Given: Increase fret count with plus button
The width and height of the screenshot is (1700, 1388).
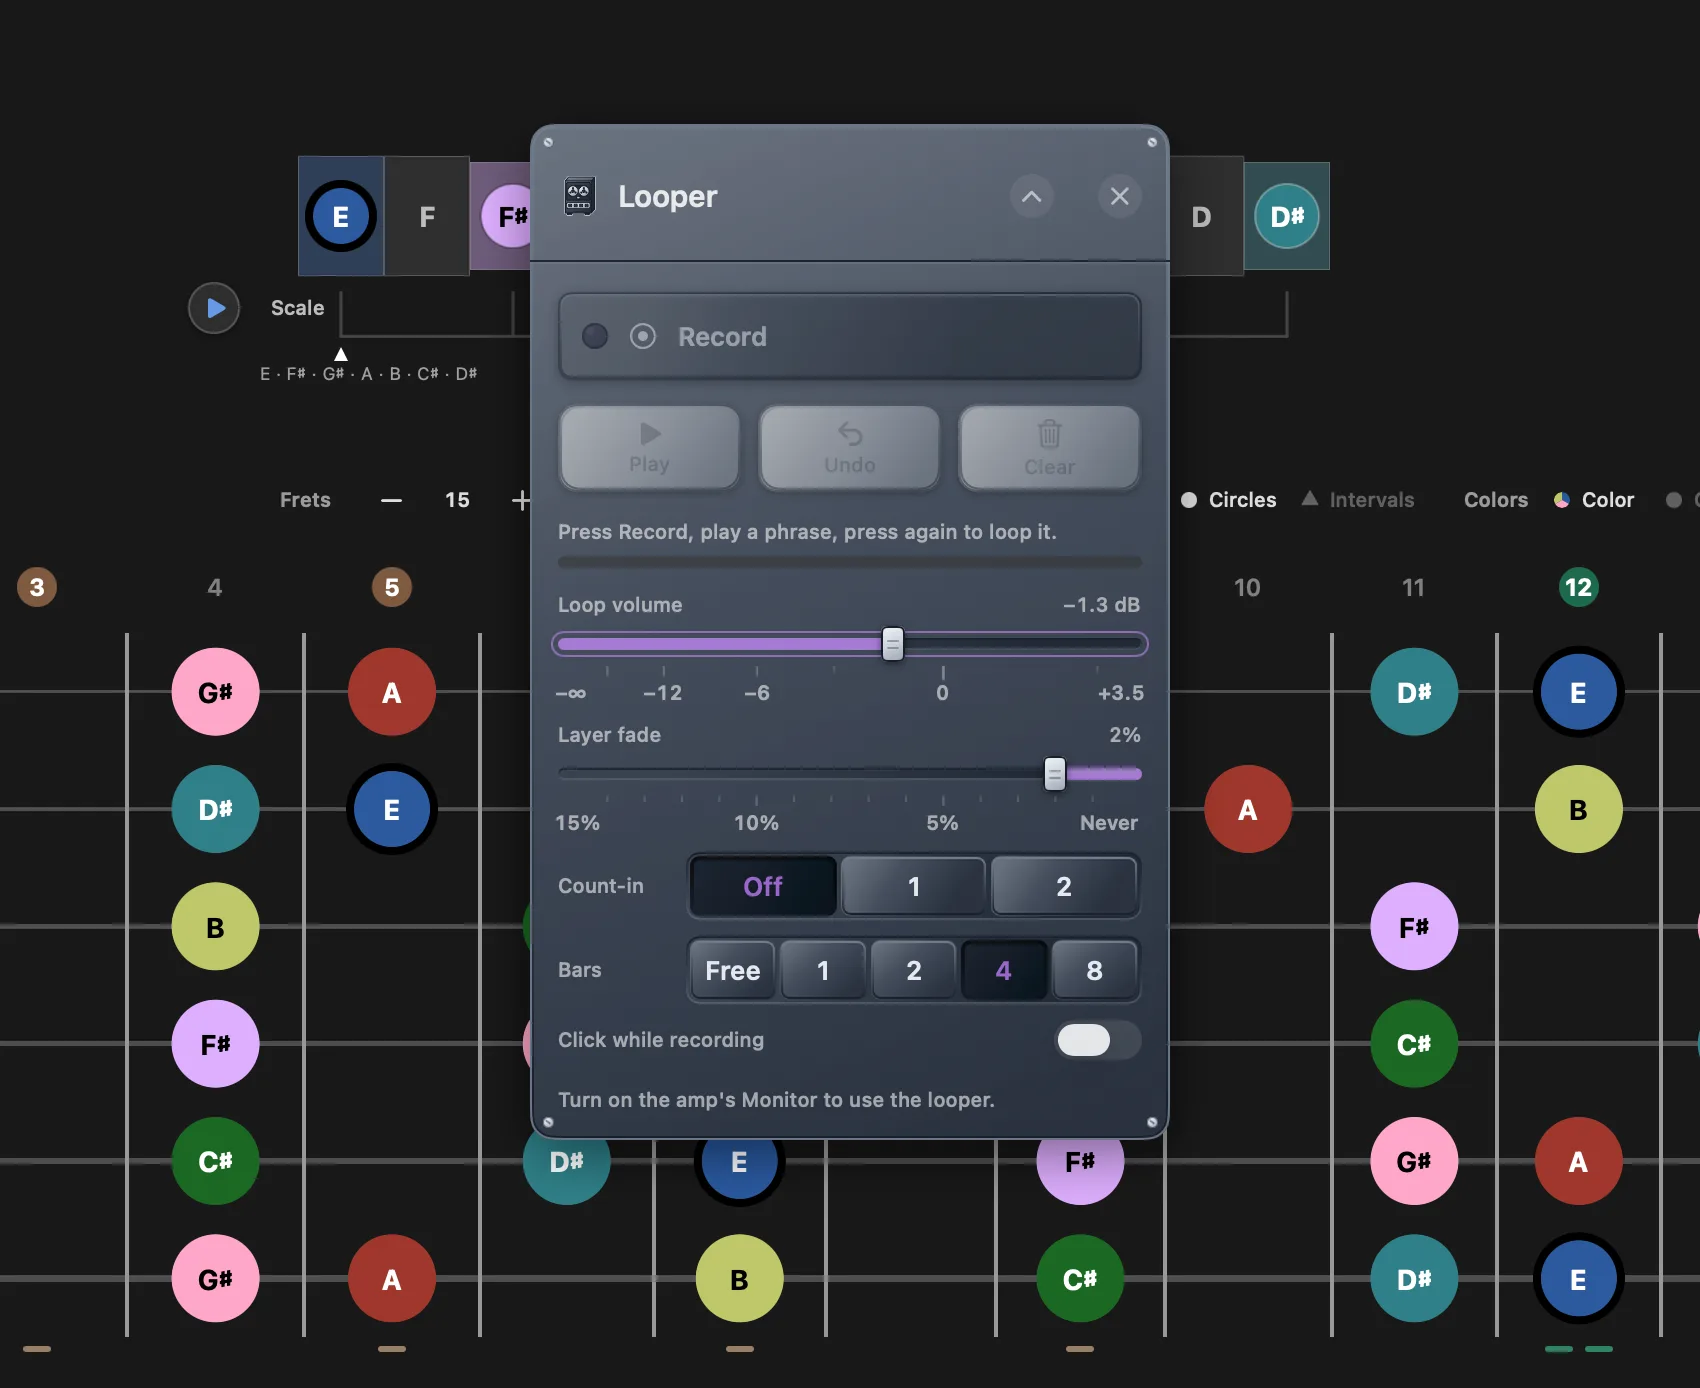Looking at the screenshot, I should point(520,500).
